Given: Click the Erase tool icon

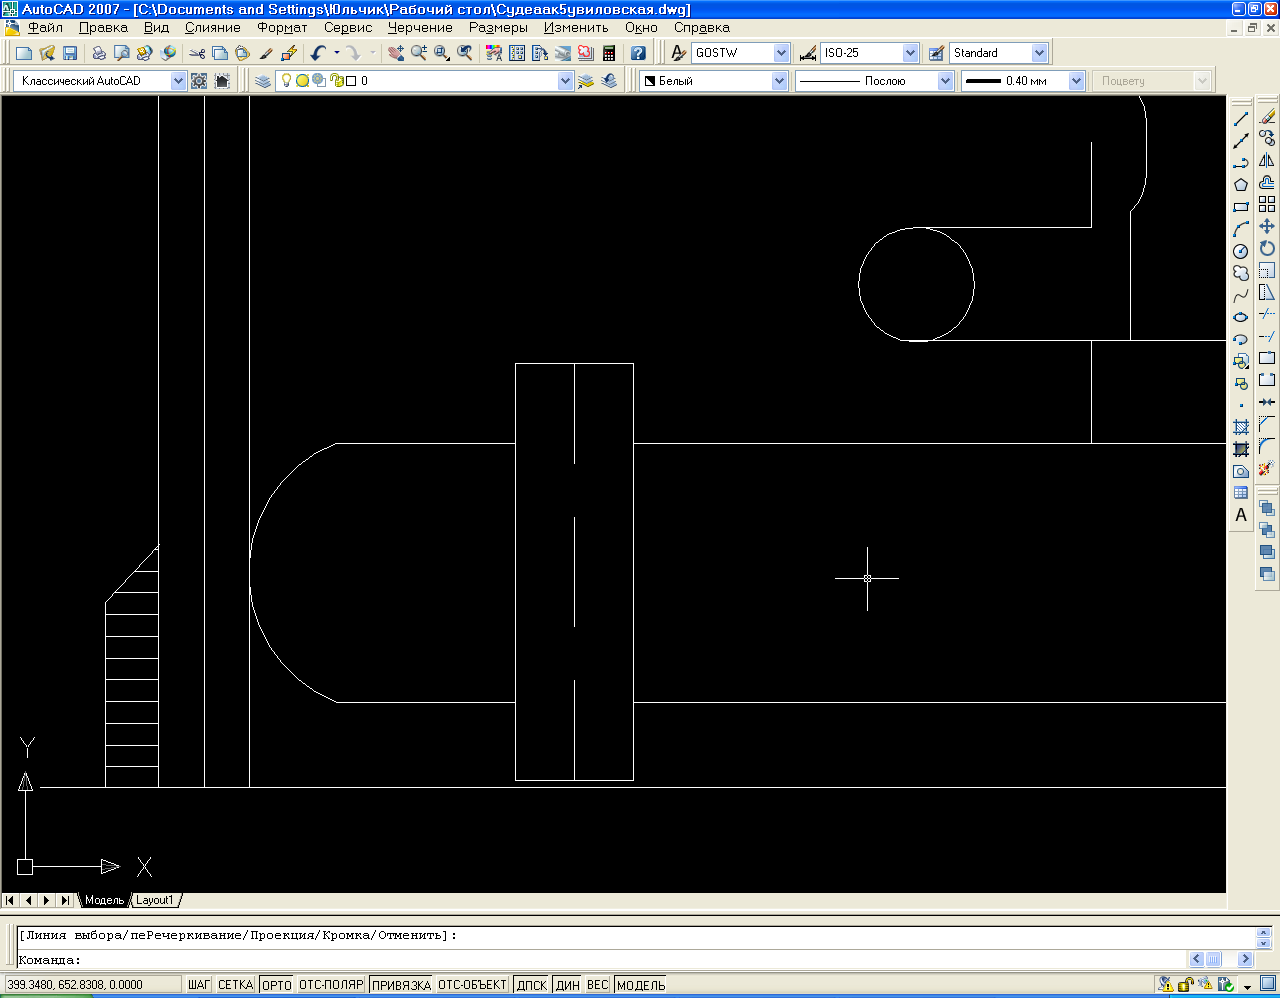Looking at the screenshot, I should 1267,116.
